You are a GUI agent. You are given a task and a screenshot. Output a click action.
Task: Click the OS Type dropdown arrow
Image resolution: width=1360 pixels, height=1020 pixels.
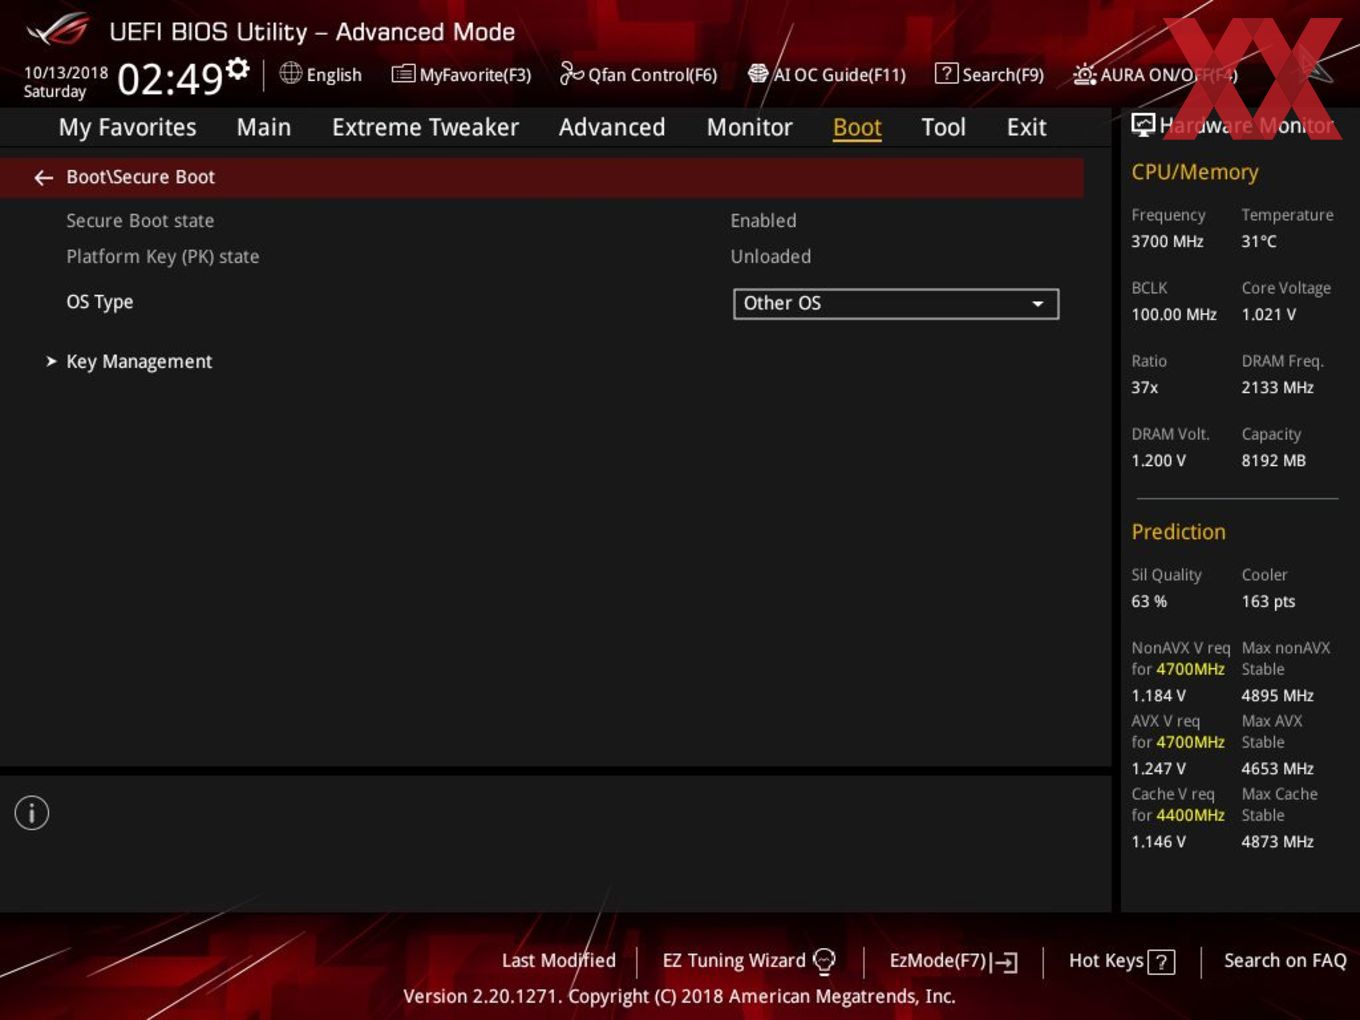click(1038, 304)
